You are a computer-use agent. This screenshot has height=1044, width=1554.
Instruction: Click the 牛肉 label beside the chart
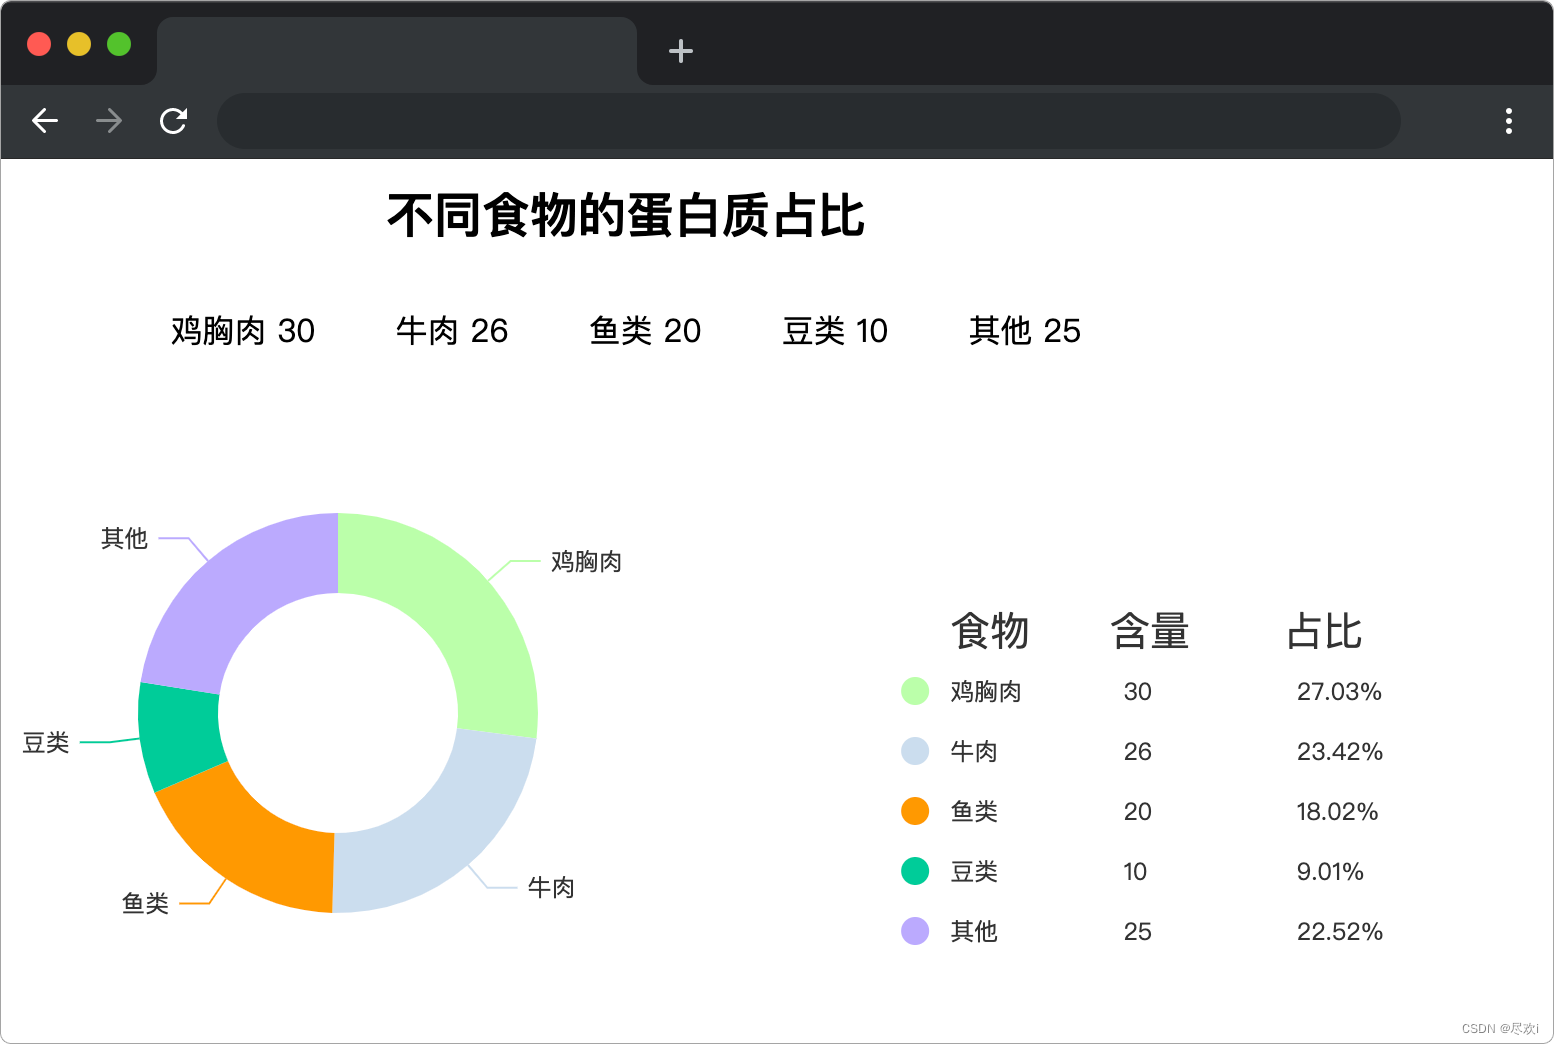point(551,888)
